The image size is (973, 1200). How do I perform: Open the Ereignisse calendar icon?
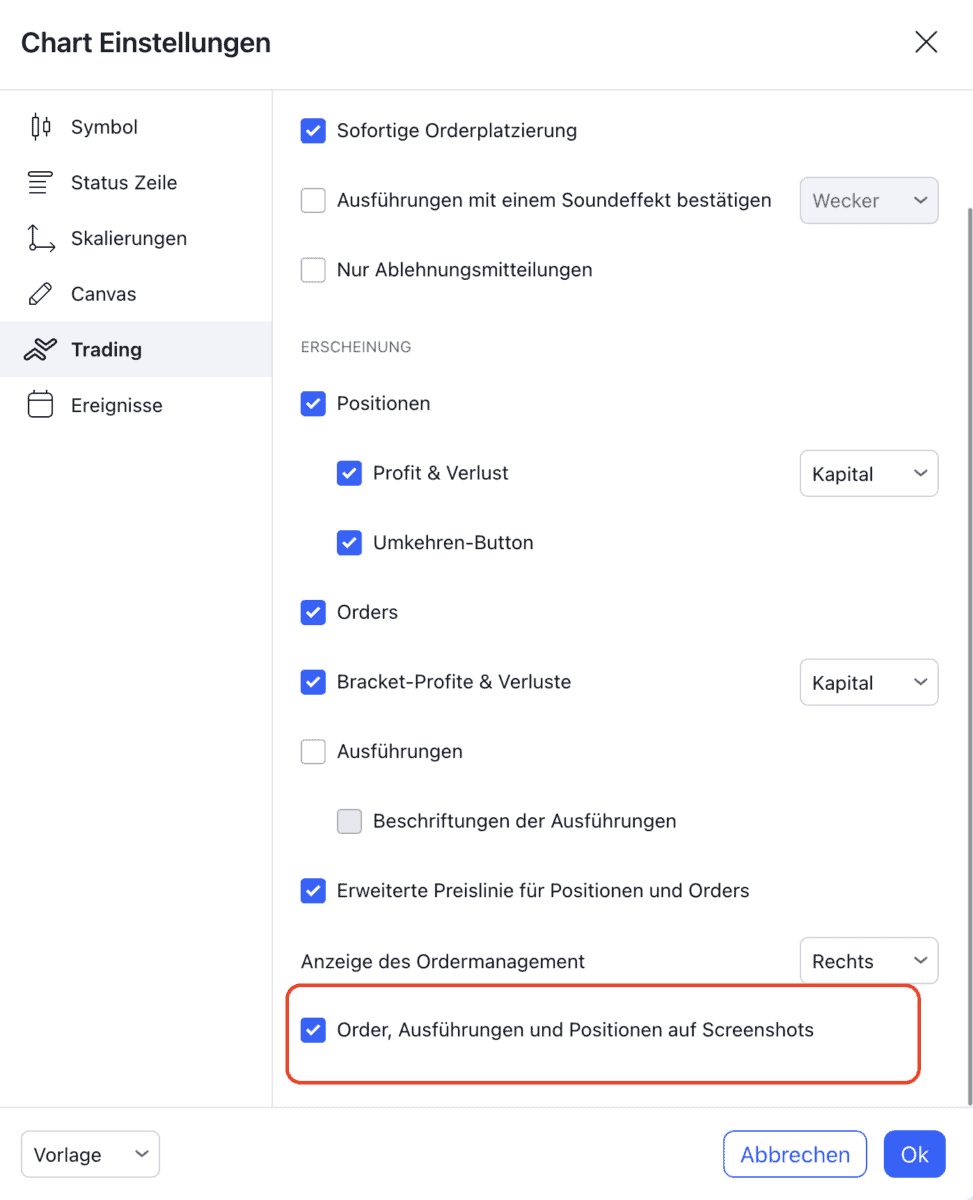tap(39, 404)
